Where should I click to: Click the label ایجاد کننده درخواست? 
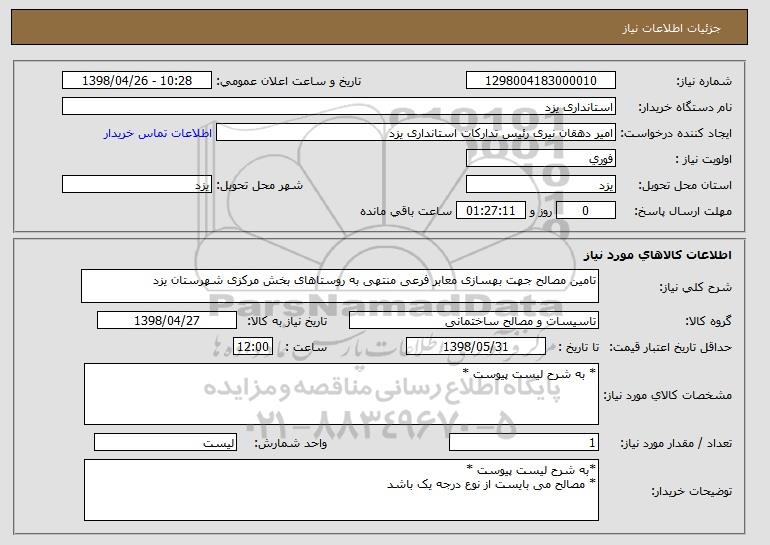pos(676,134)
